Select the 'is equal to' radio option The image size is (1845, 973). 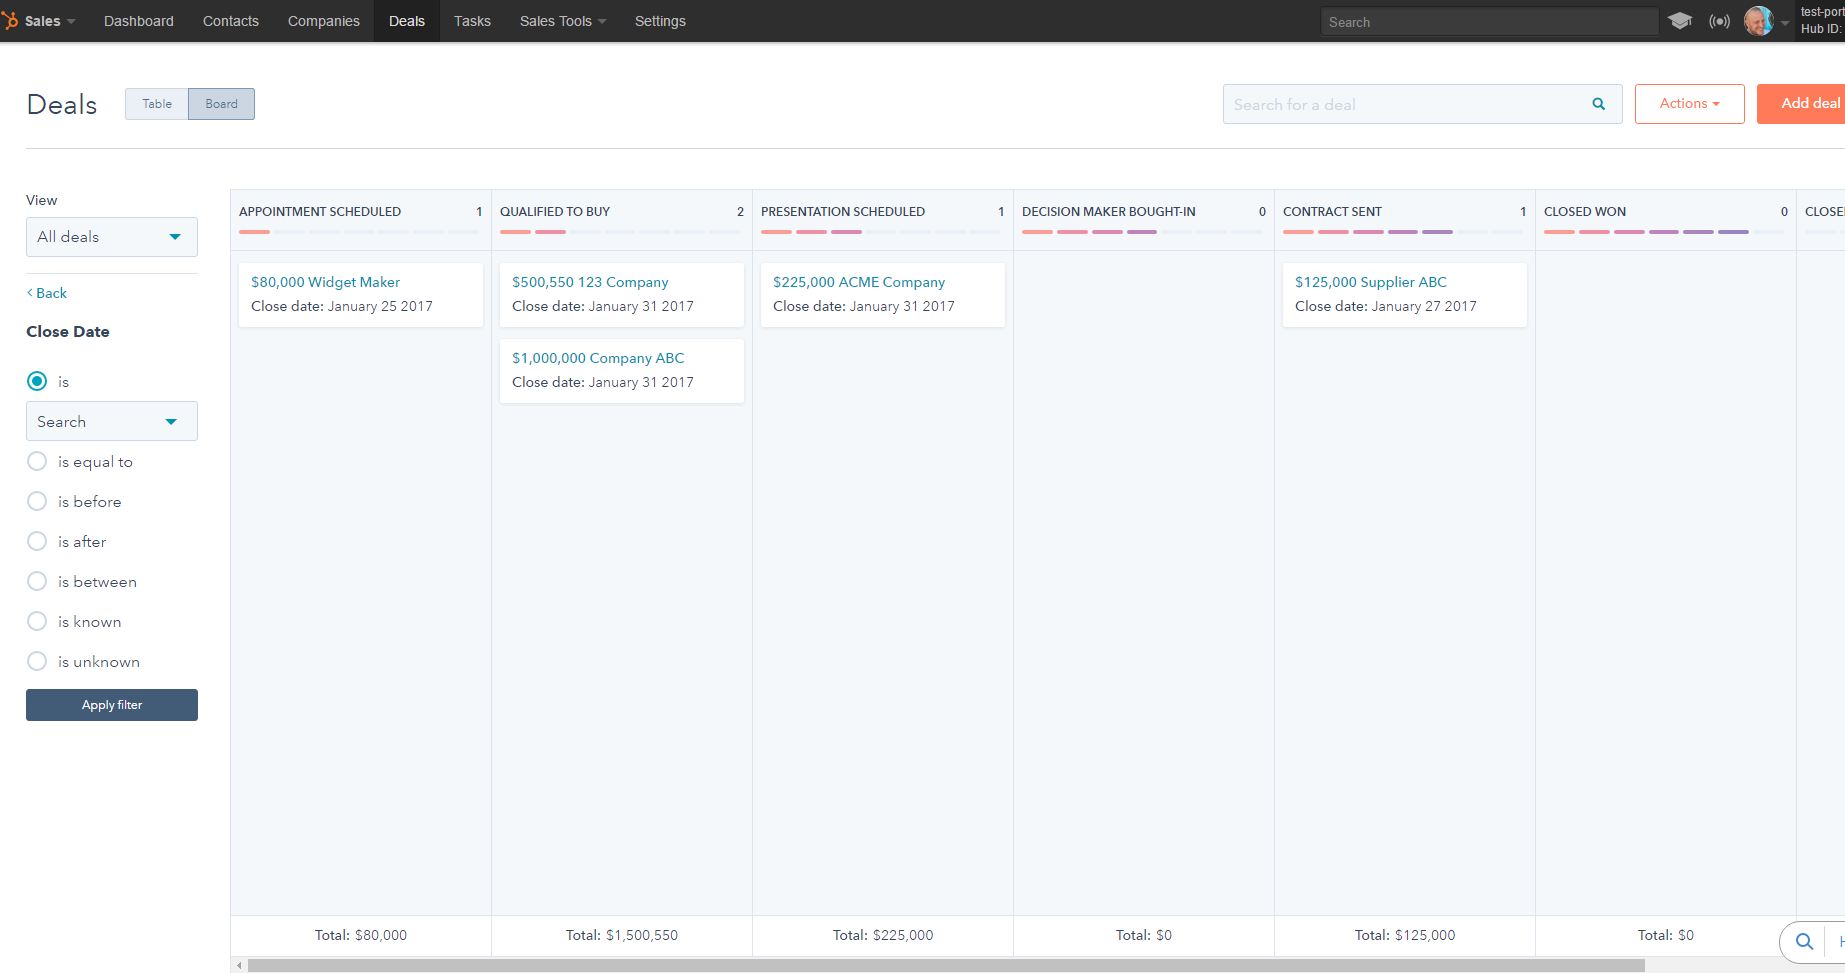(x=37, y=461)
